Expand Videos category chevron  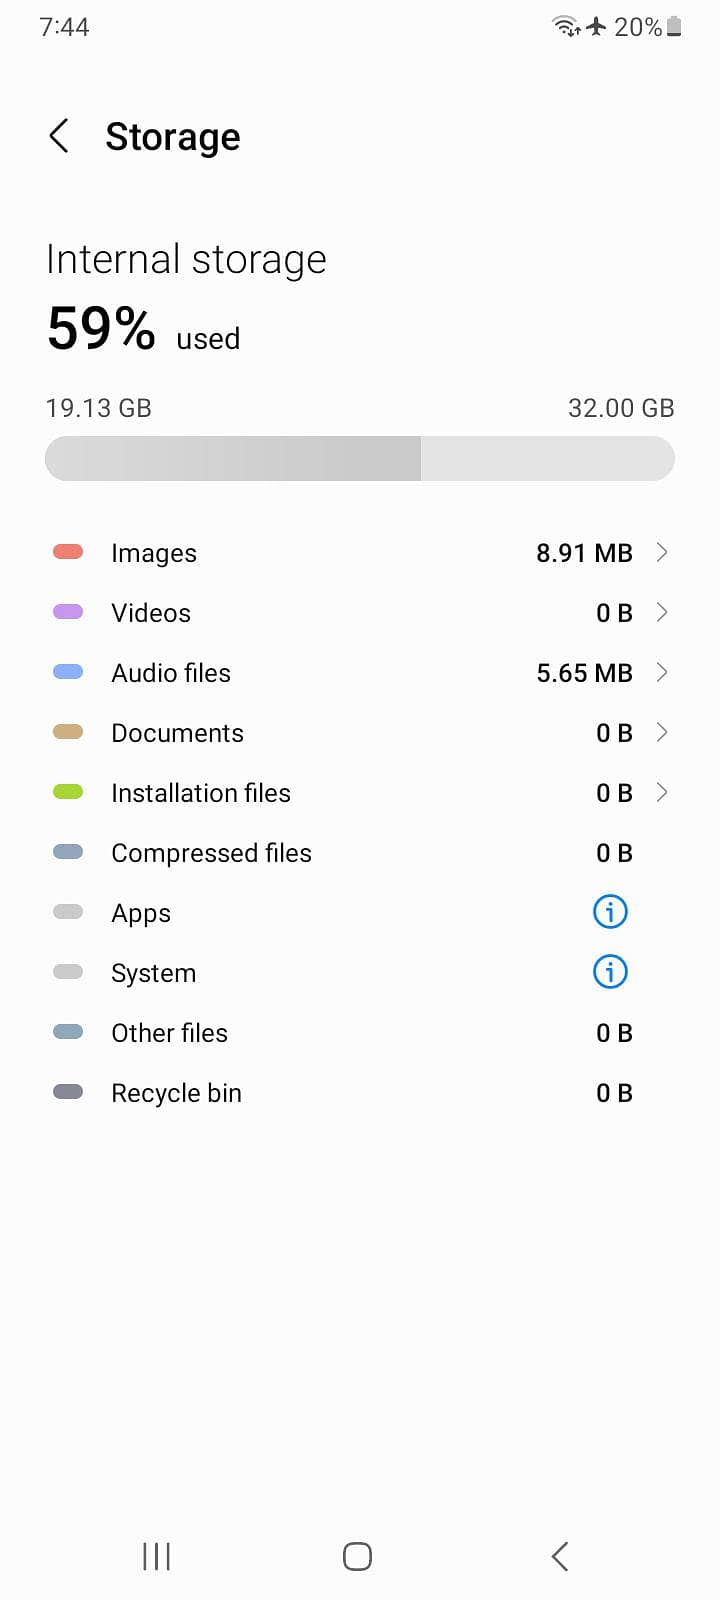pyautogui.click(x=661, y=612)
